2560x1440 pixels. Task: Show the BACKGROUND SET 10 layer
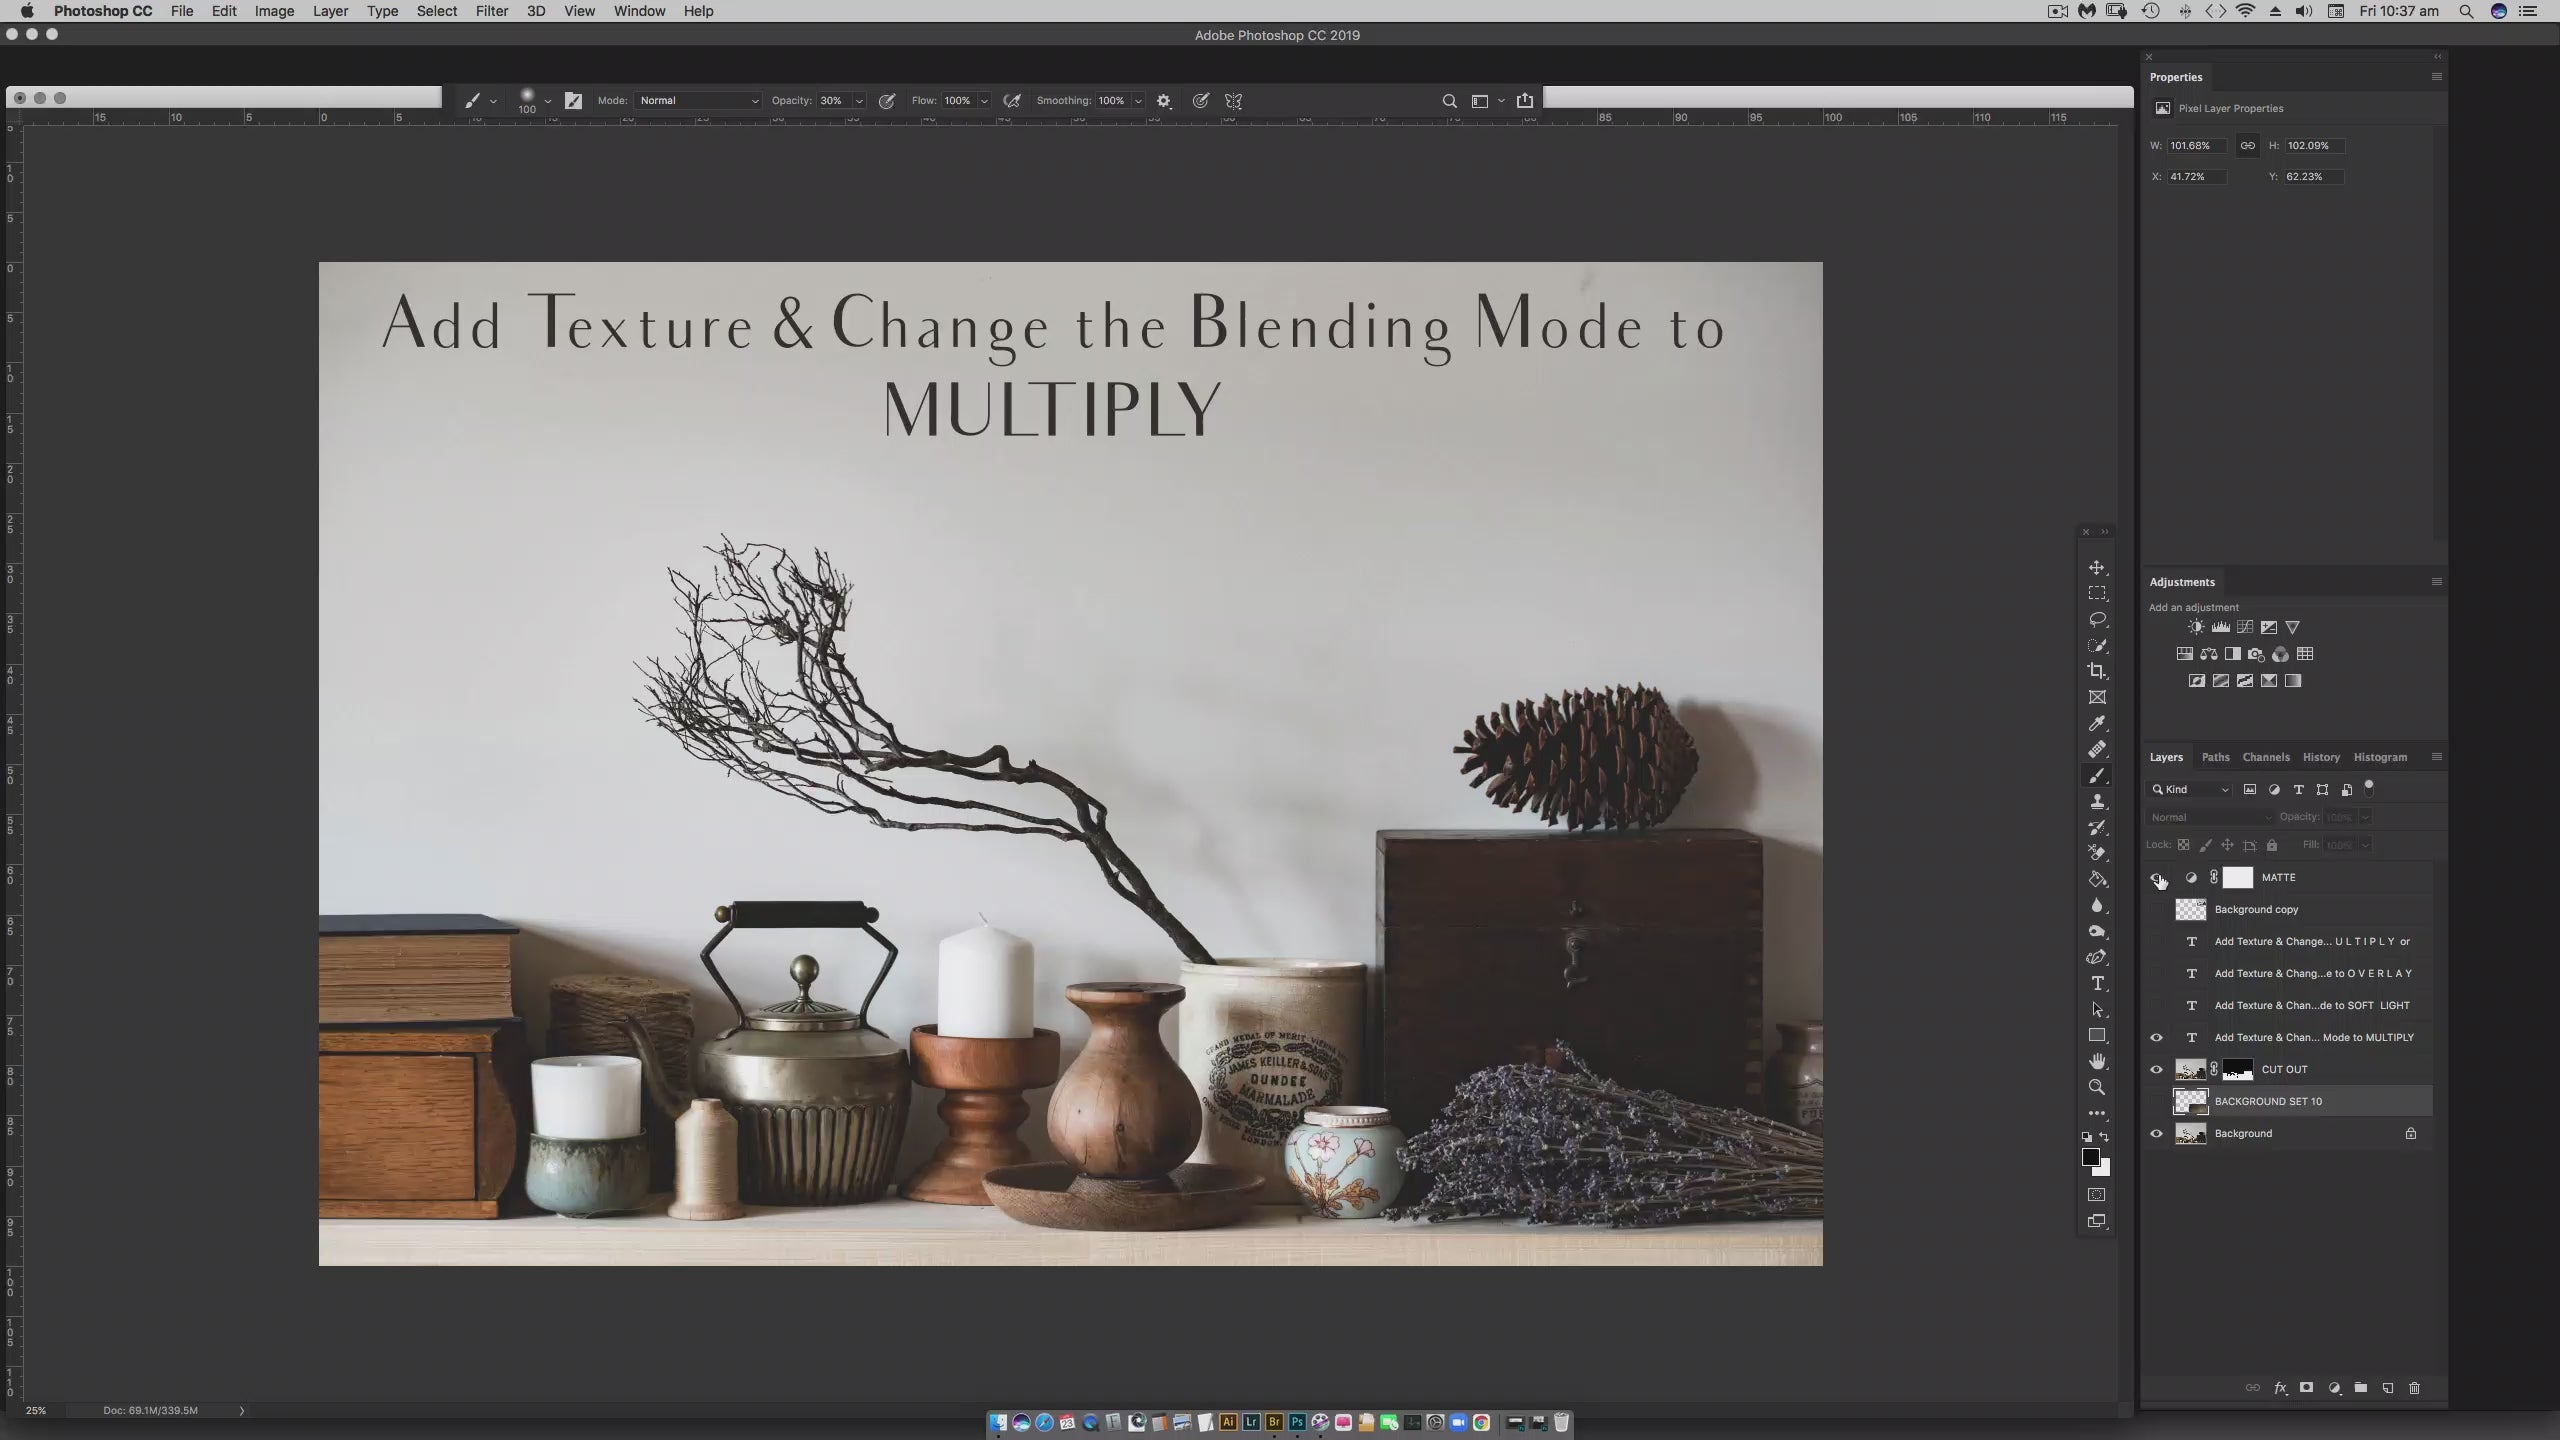tap(2156, 1101)
